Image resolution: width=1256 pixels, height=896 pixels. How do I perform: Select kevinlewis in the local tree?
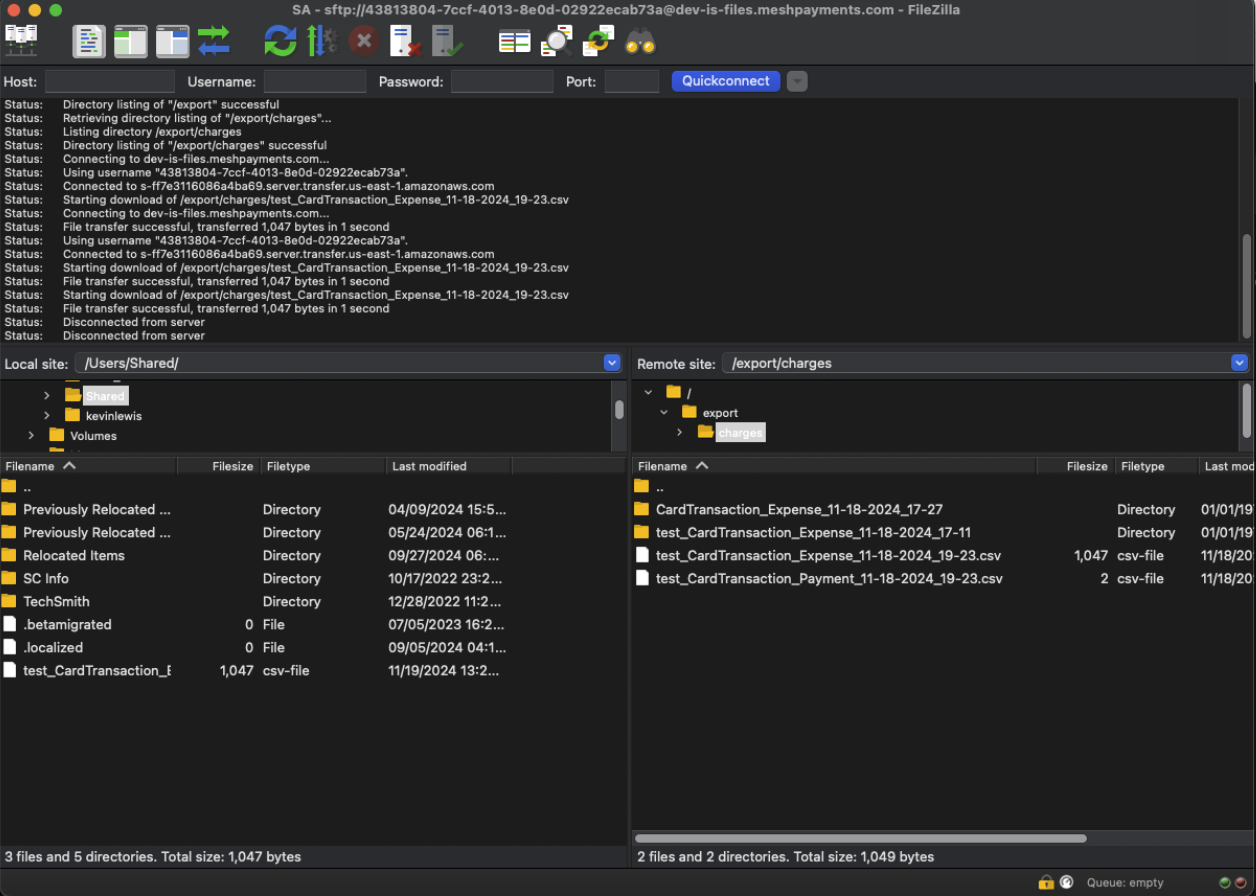(x=113, y=415)
